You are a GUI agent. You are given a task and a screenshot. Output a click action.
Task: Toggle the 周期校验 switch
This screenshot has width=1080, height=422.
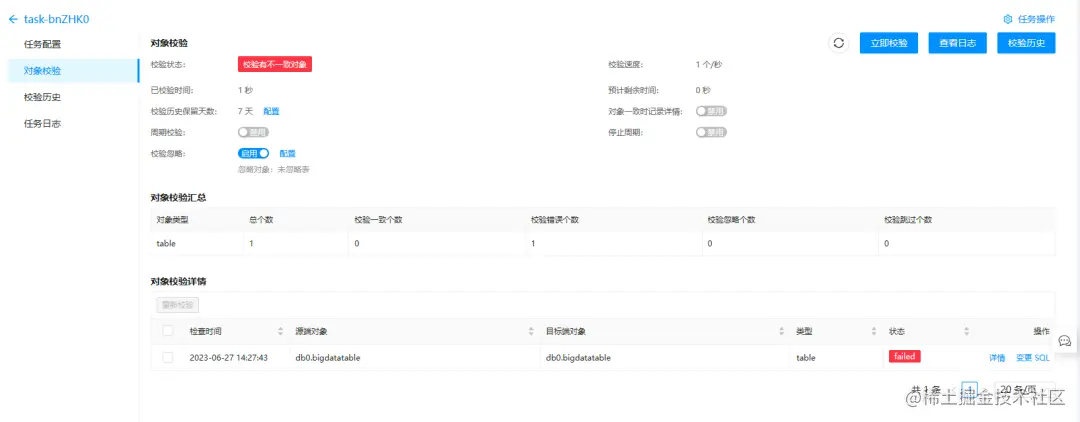coord(253,132)
